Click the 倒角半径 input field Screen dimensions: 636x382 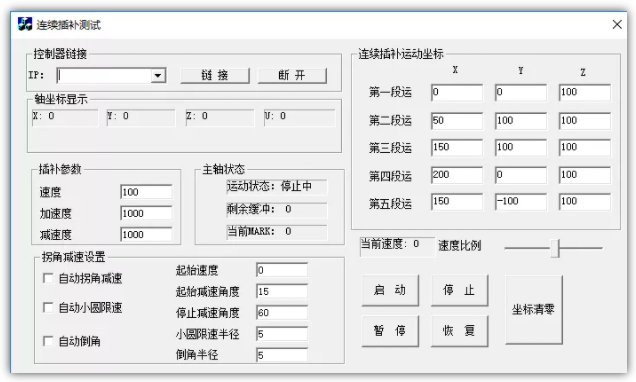tap(282, 355)
